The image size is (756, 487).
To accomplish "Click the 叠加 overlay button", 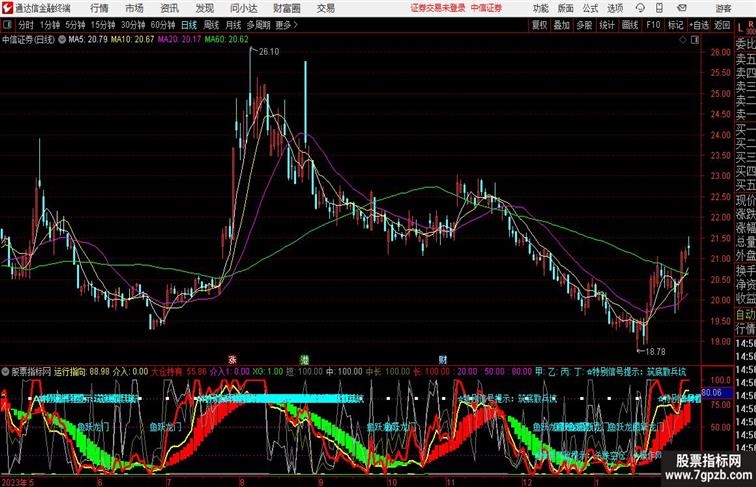I will click(x=562, y=25).
